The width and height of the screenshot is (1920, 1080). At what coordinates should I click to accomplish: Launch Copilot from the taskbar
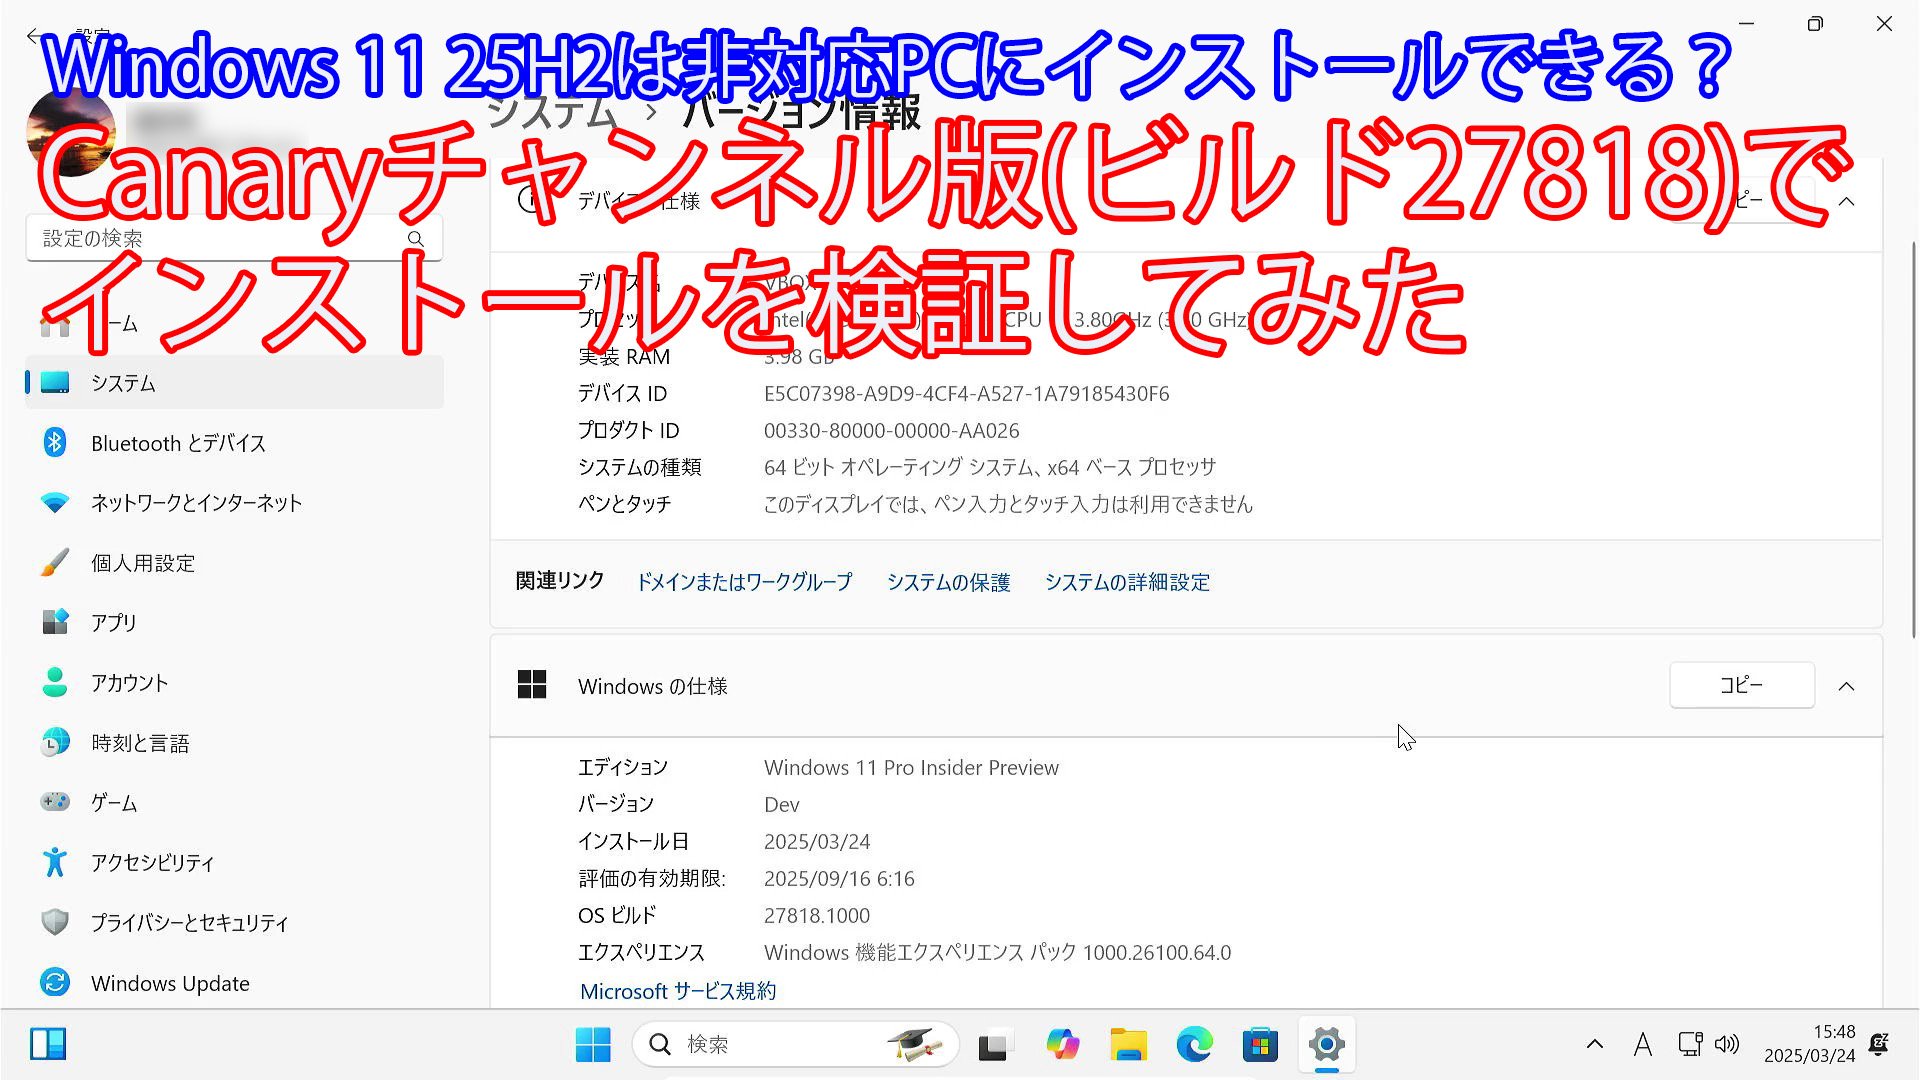(x=1062, y=1045)
